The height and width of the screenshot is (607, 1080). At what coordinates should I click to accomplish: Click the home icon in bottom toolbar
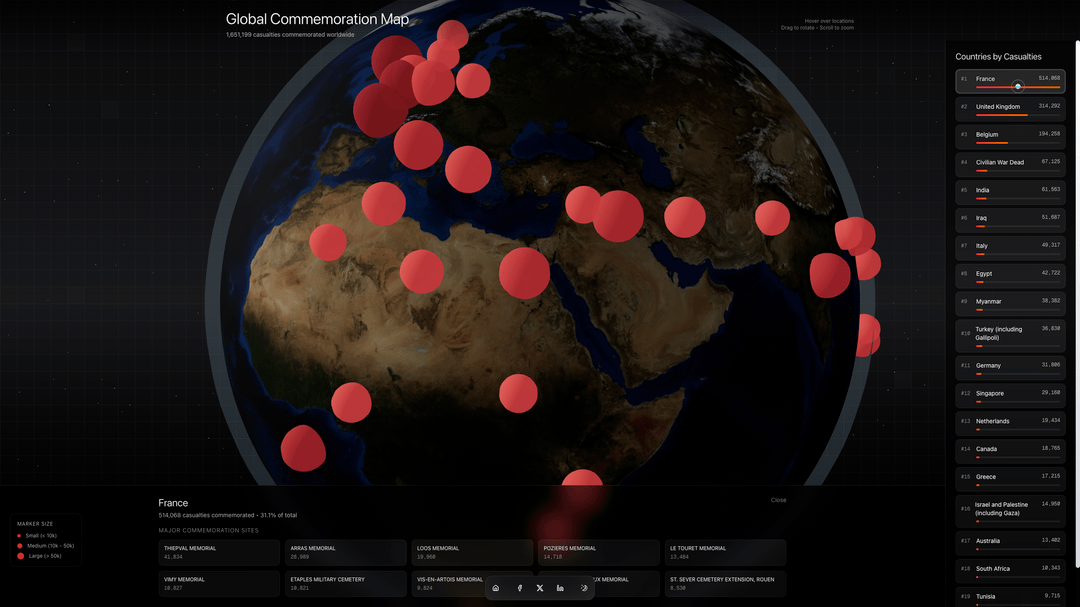point(496,588)
